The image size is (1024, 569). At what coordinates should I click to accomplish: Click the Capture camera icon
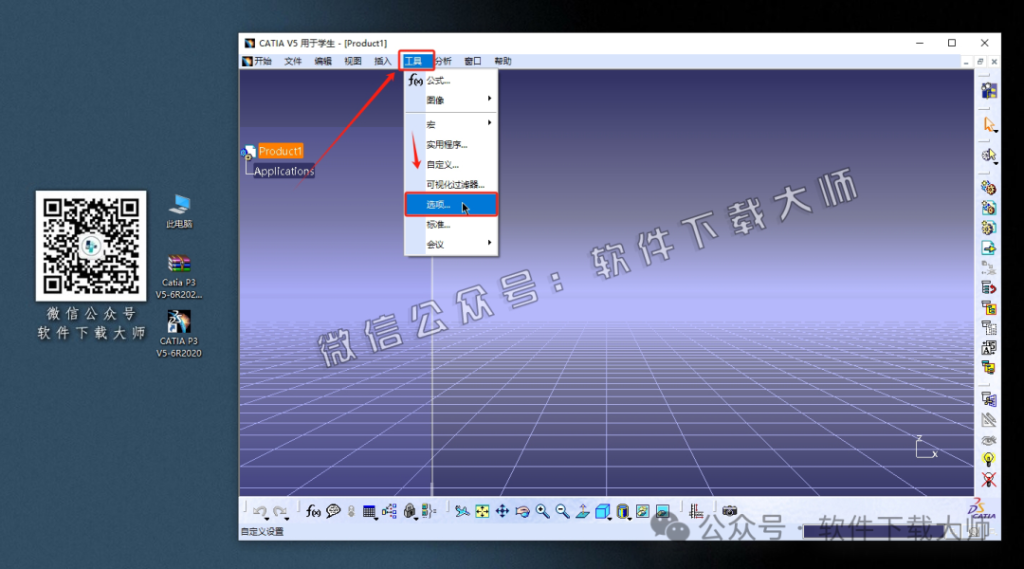coord(729,511)
